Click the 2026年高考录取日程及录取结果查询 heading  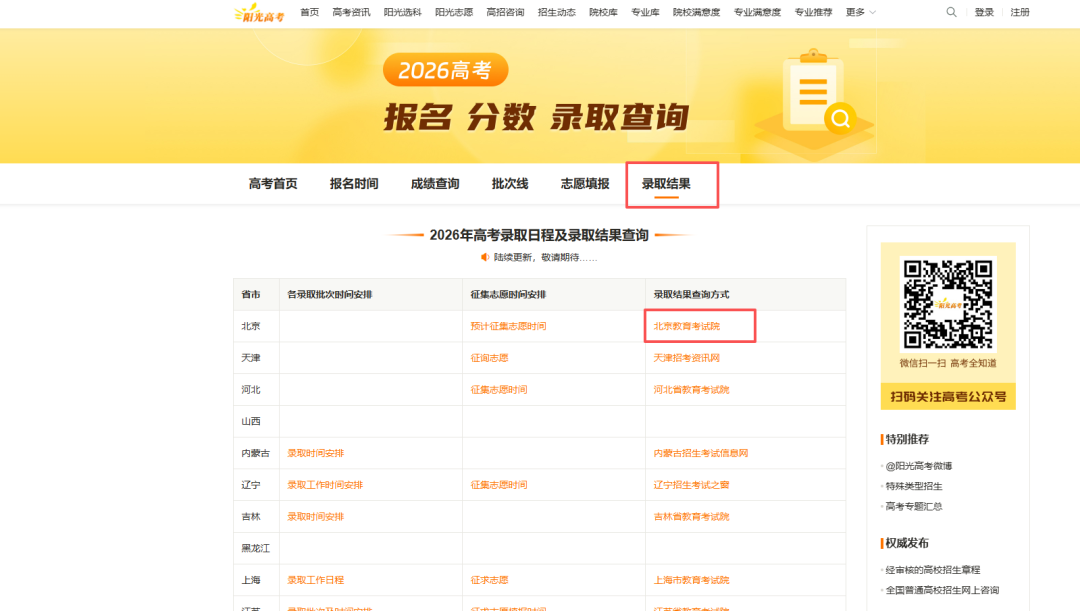(539, 236)
